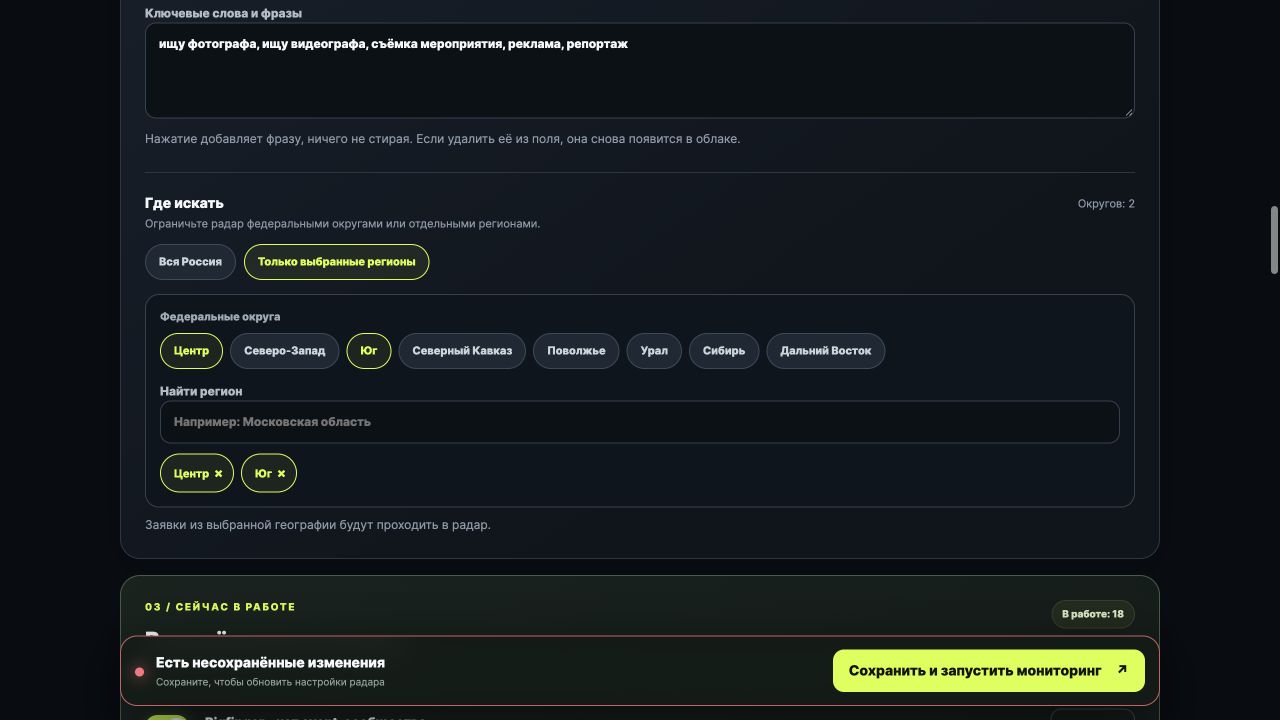Toggle Юг in the Федеральные округа row

pos(369,351)
